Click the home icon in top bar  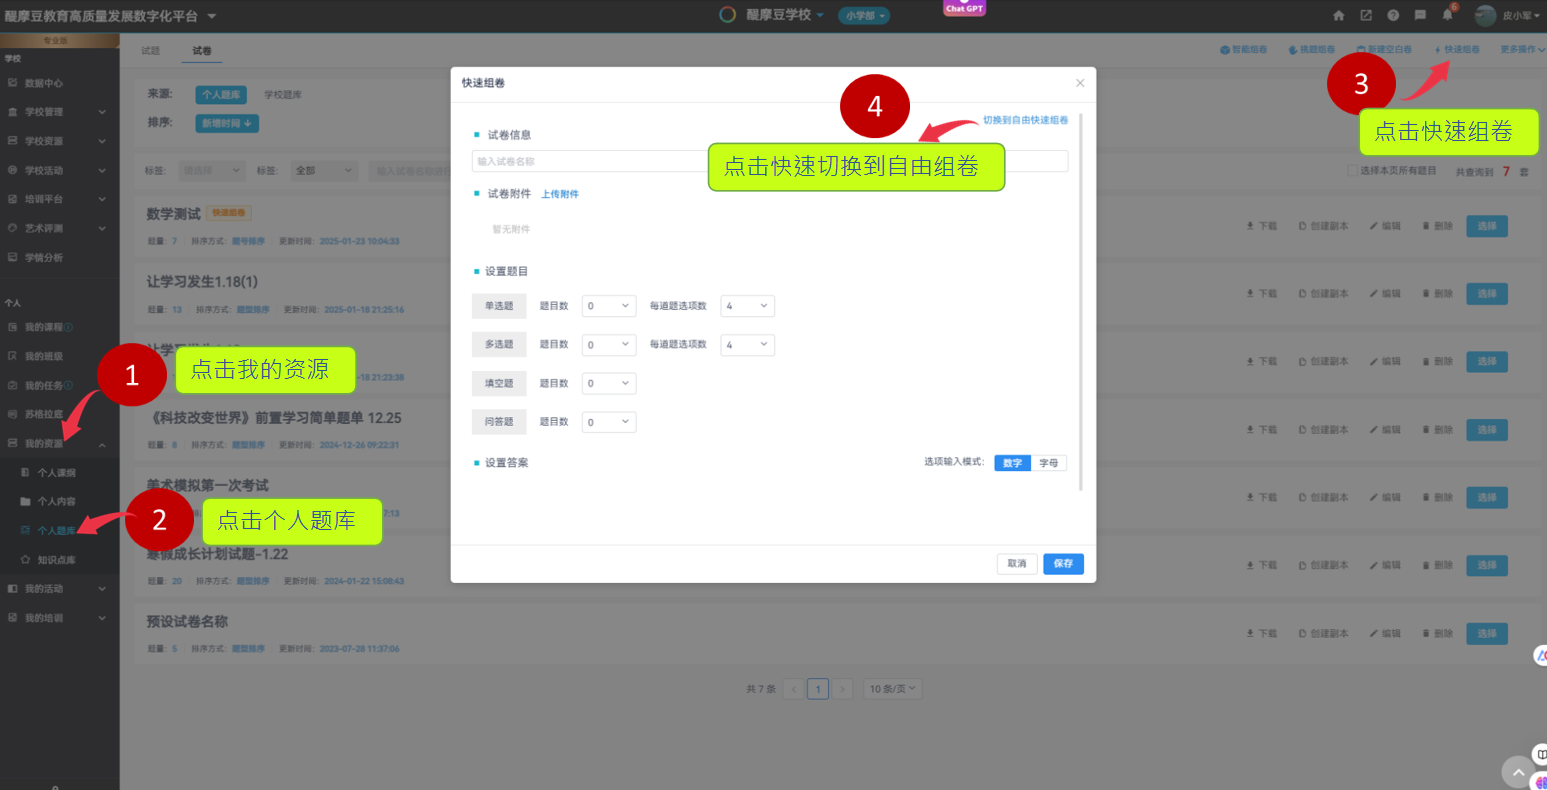1339,15
